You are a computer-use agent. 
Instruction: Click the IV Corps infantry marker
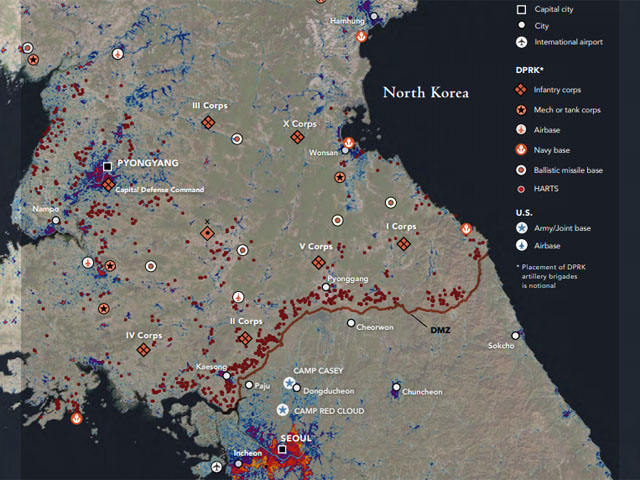143,351
